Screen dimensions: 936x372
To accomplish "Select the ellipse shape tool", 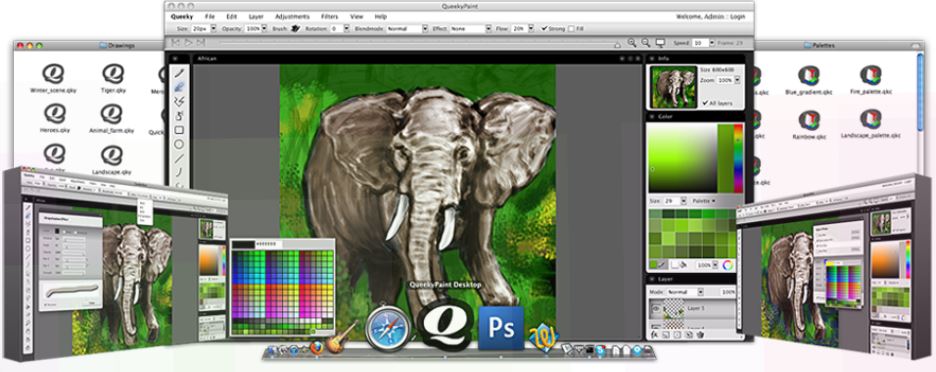I will point(178,145).
